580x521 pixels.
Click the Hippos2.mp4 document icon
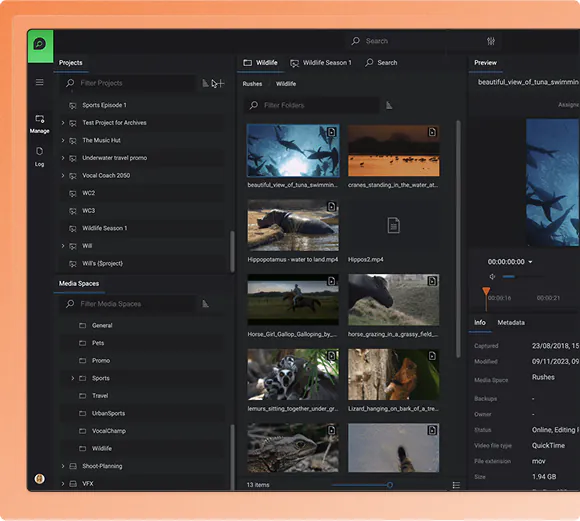tap(394, 225)
